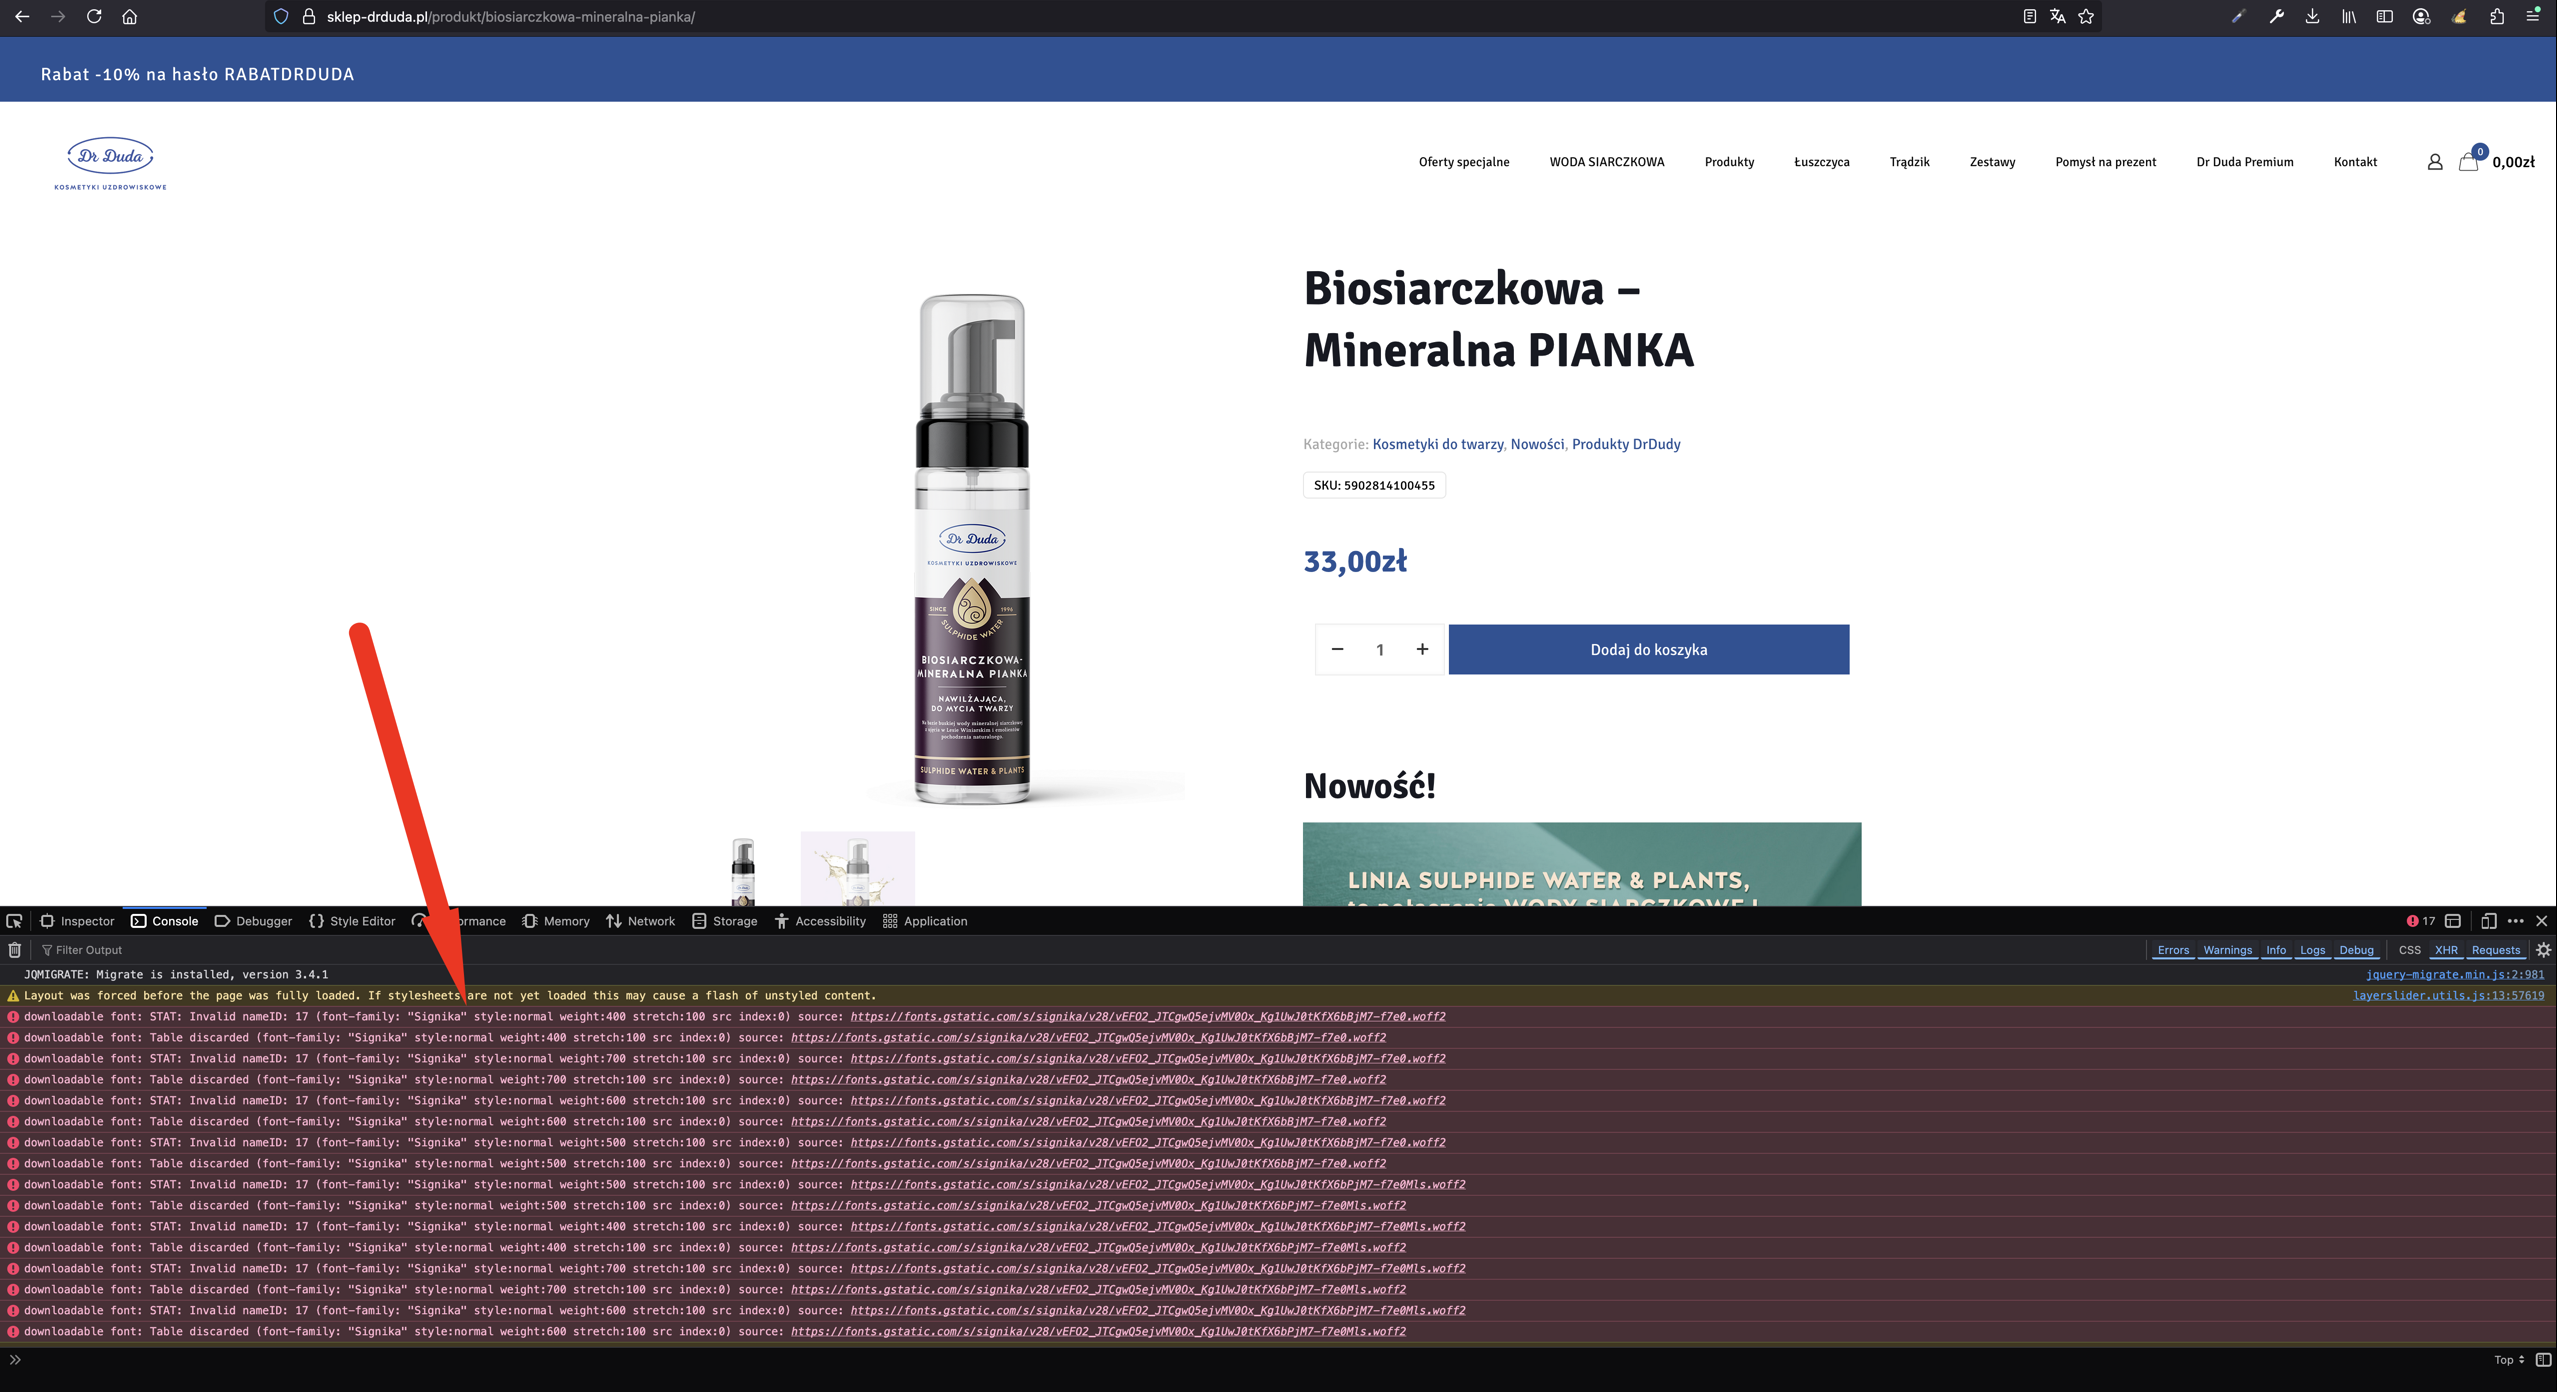The image size is (2557, 1392).
Task: Switch to the Storage tab
Action: 725,921
